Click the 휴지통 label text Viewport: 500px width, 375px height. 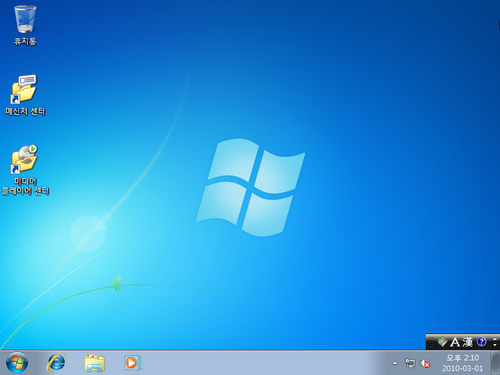pos(25,41)
